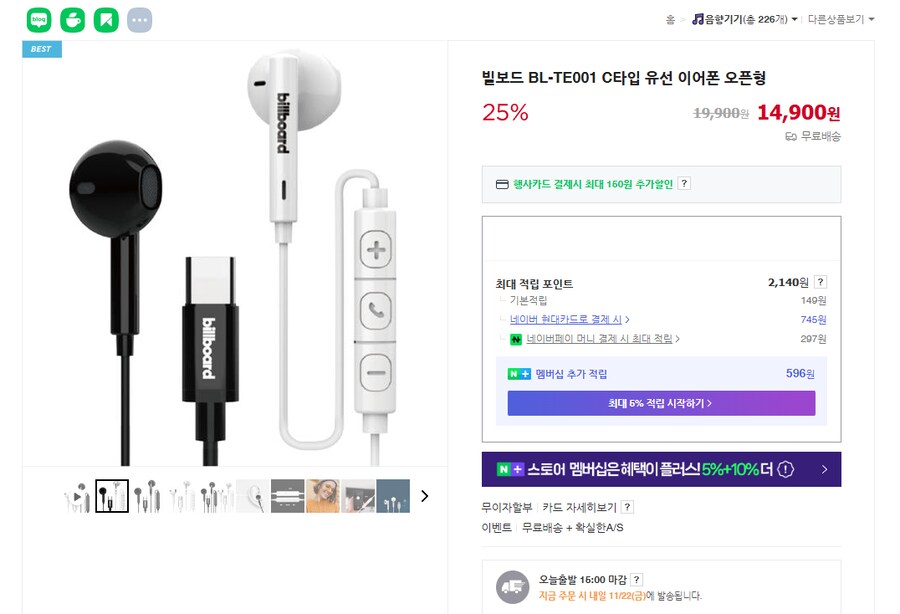Select the currently highlighted earphone thumbnail

[x=112, y=495]
